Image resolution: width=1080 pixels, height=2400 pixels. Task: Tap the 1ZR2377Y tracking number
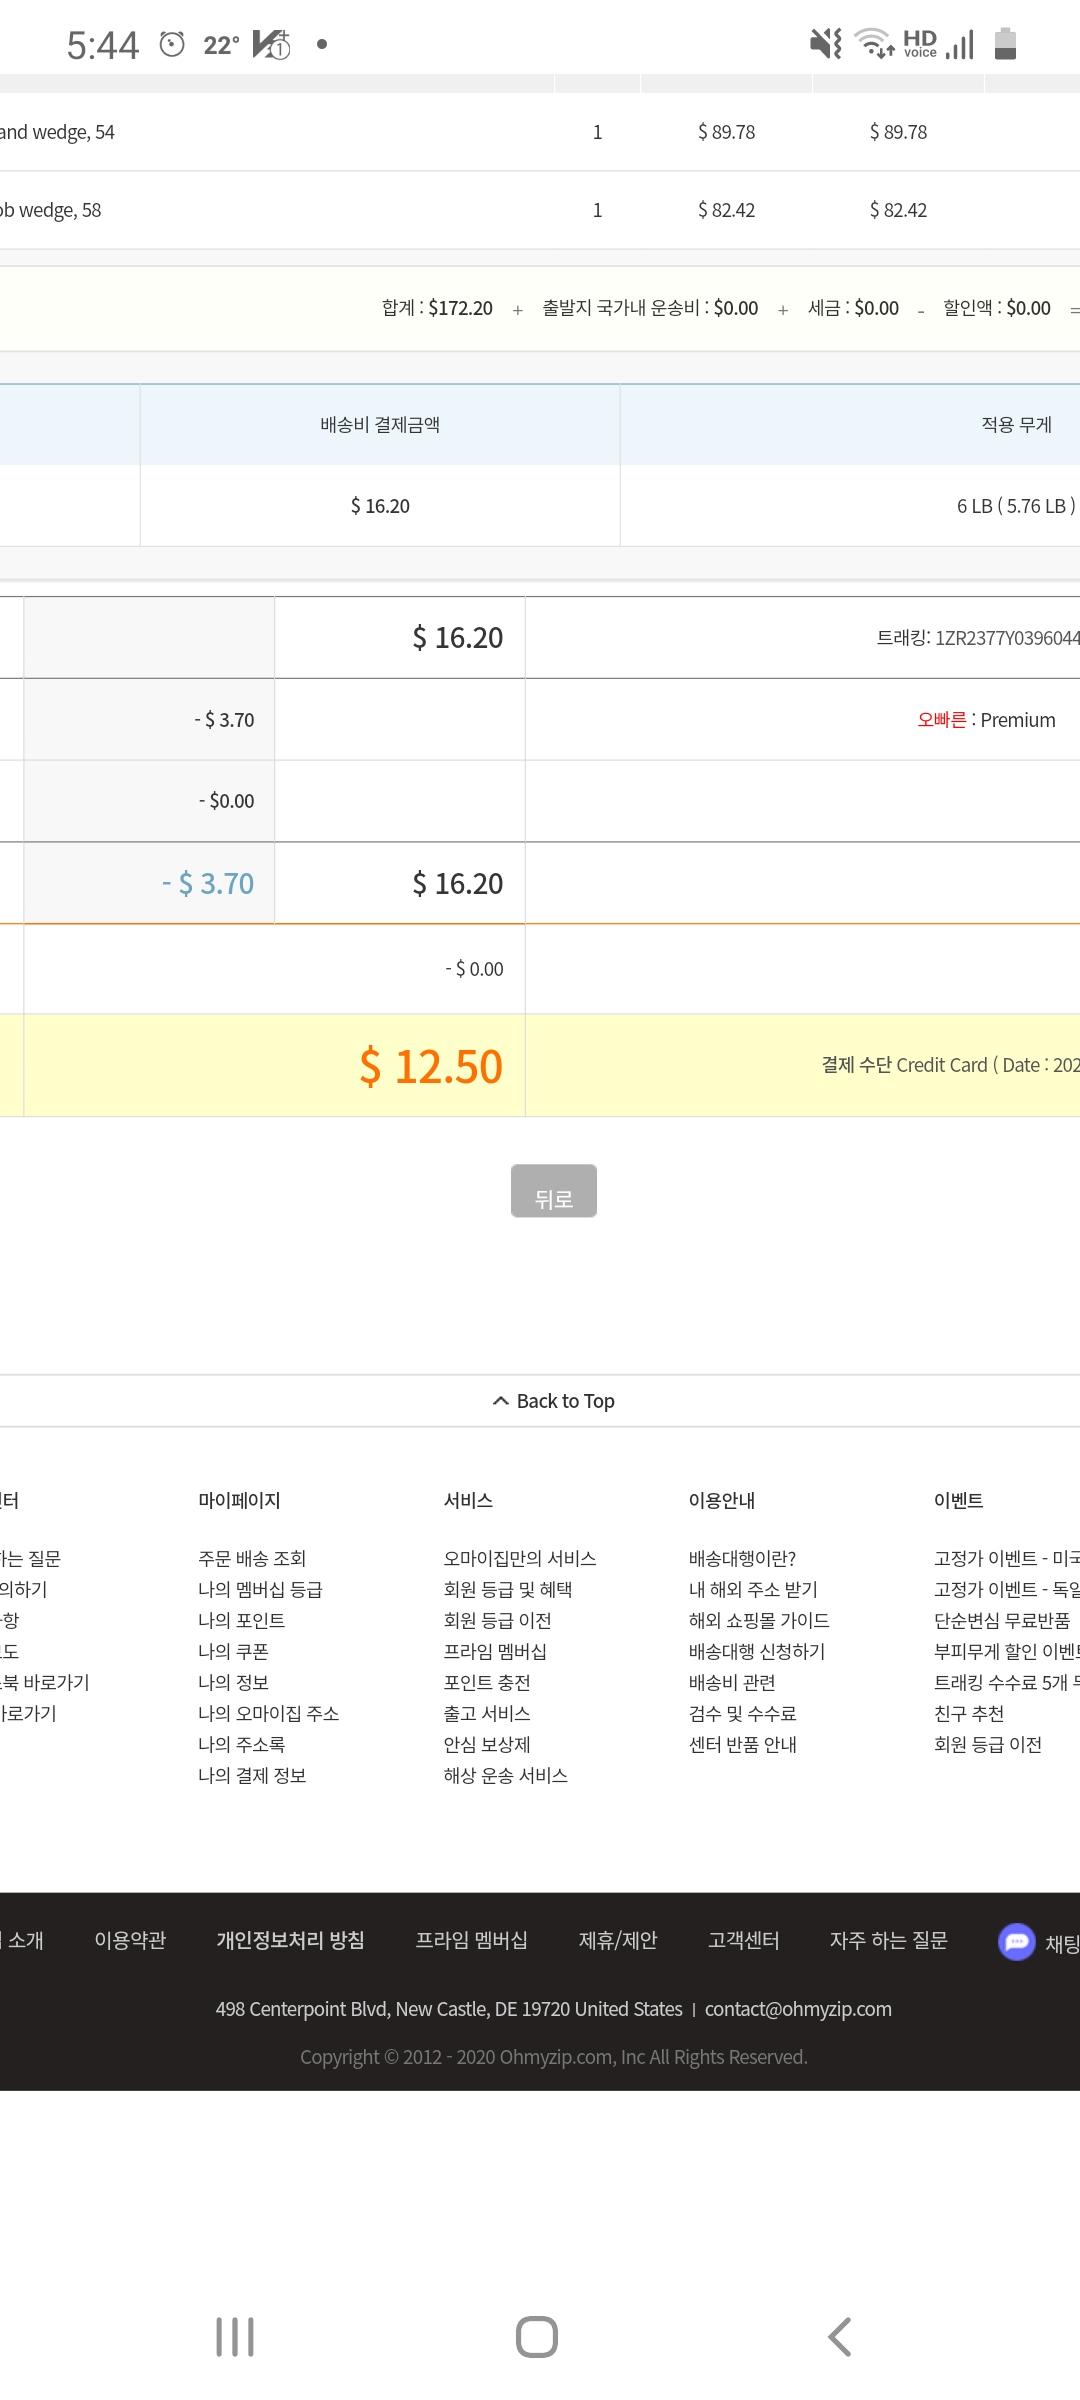pos(1005,638)
